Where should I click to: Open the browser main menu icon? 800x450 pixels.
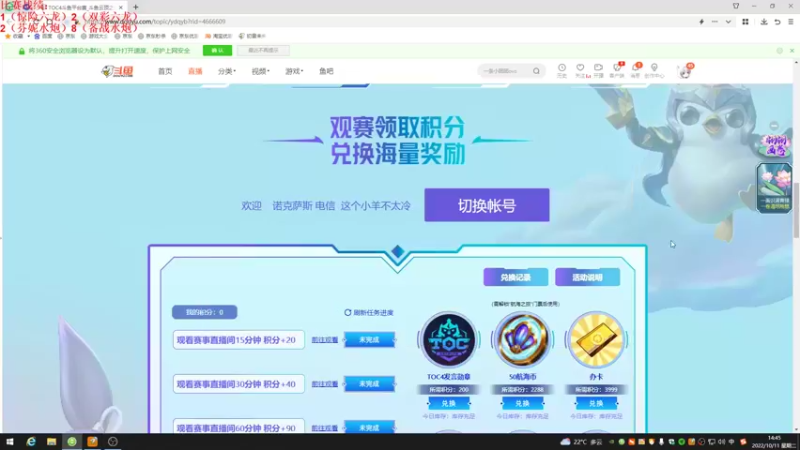(791, 22)
